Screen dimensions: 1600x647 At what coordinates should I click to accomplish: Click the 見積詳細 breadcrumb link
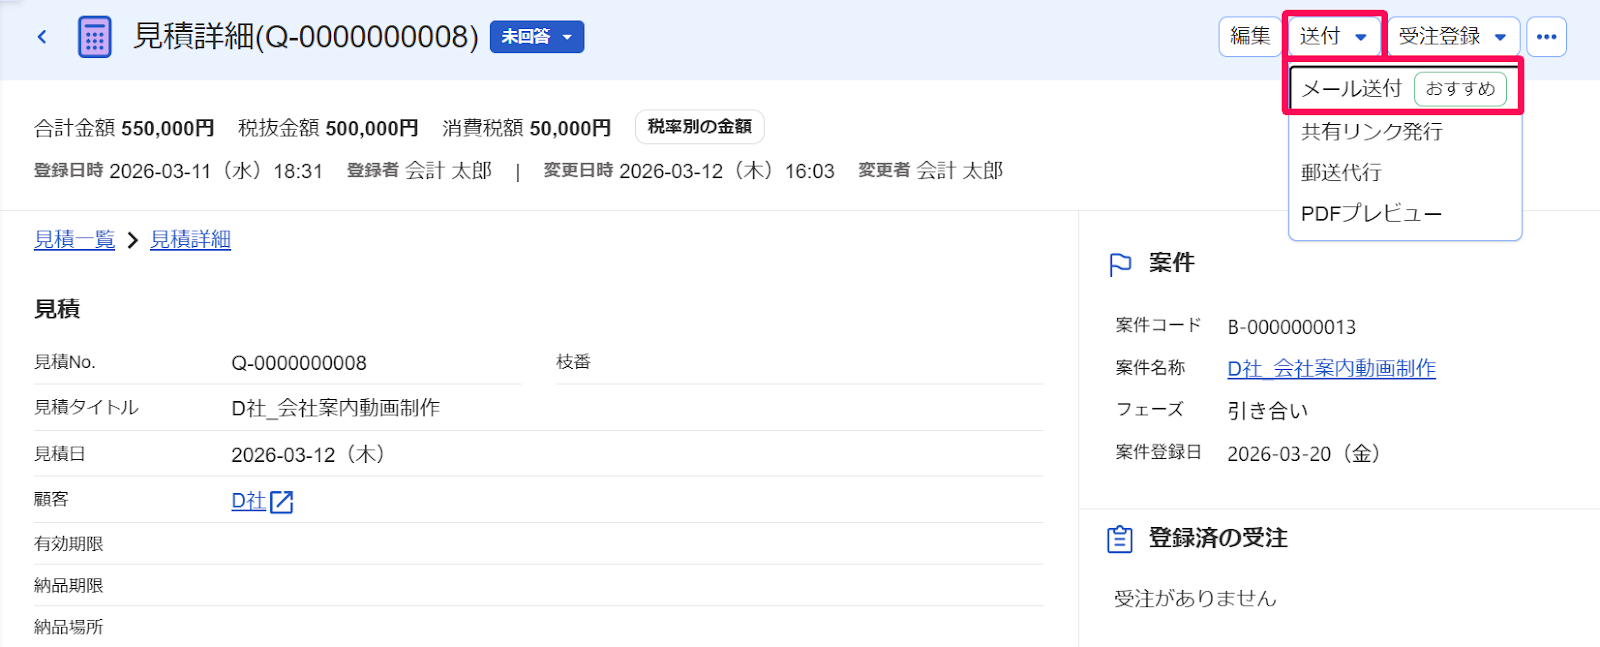(190, 240)
